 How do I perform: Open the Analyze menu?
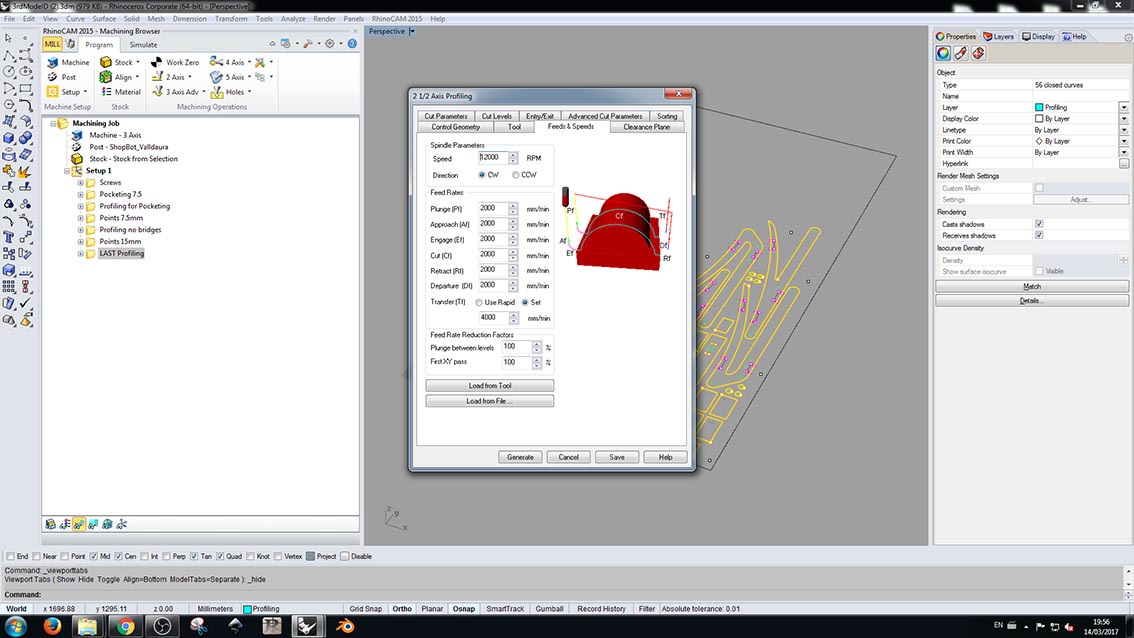pyautogui.click(x=293, y=19)
